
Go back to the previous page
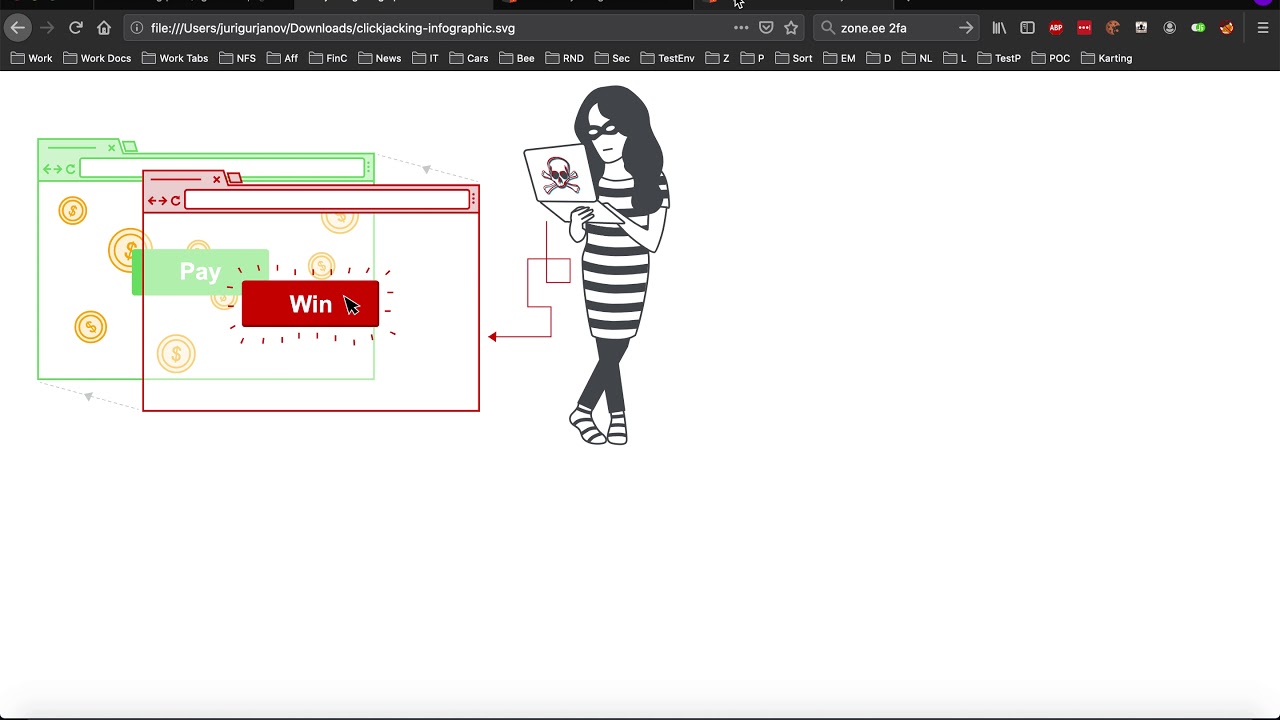[18, 28]
